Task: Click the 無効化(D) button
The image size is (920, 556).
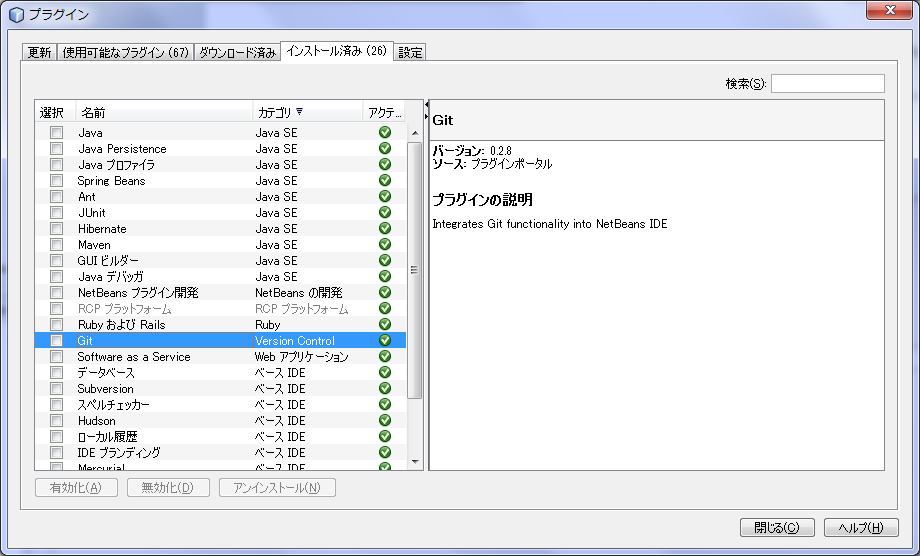Action: click(x=168, y=487)
